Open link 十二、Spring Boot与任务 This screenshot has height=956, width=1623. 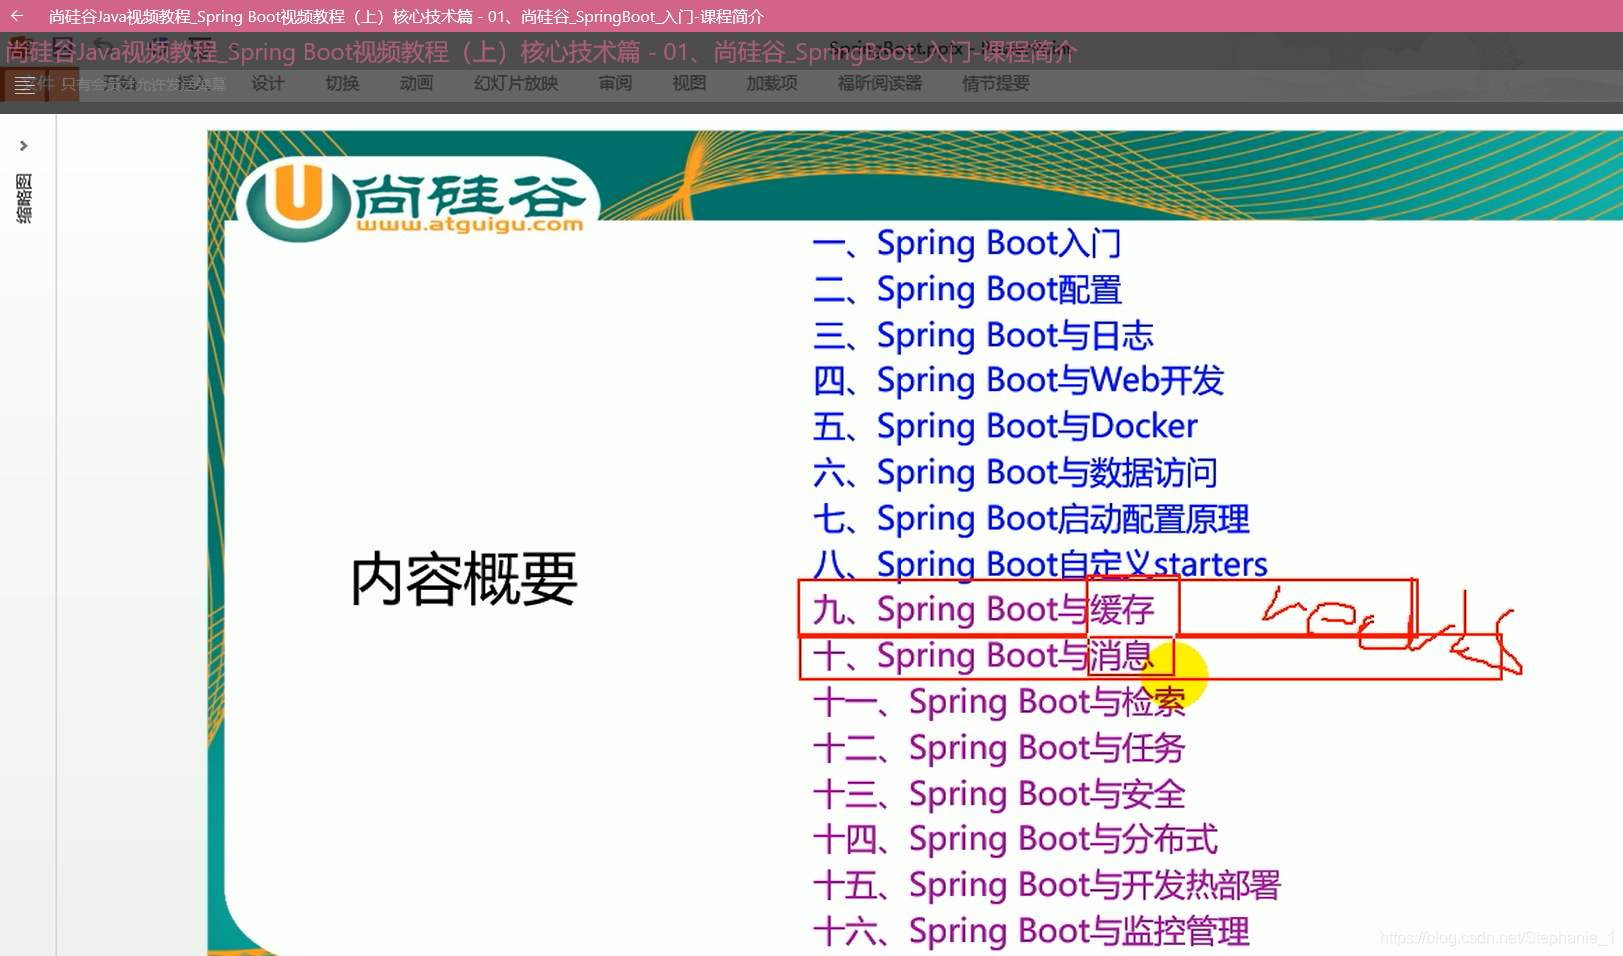click(999, 747)
